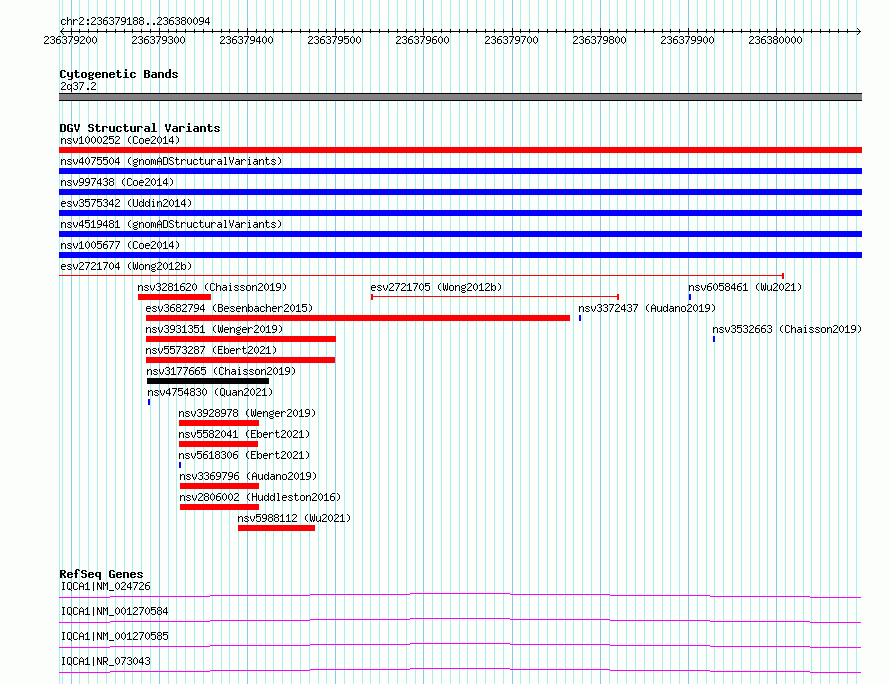Screen dimensions: 890x684
Task: Click the nsv3281620 (Chaisson2019) label
Action: tap(212, 287)
